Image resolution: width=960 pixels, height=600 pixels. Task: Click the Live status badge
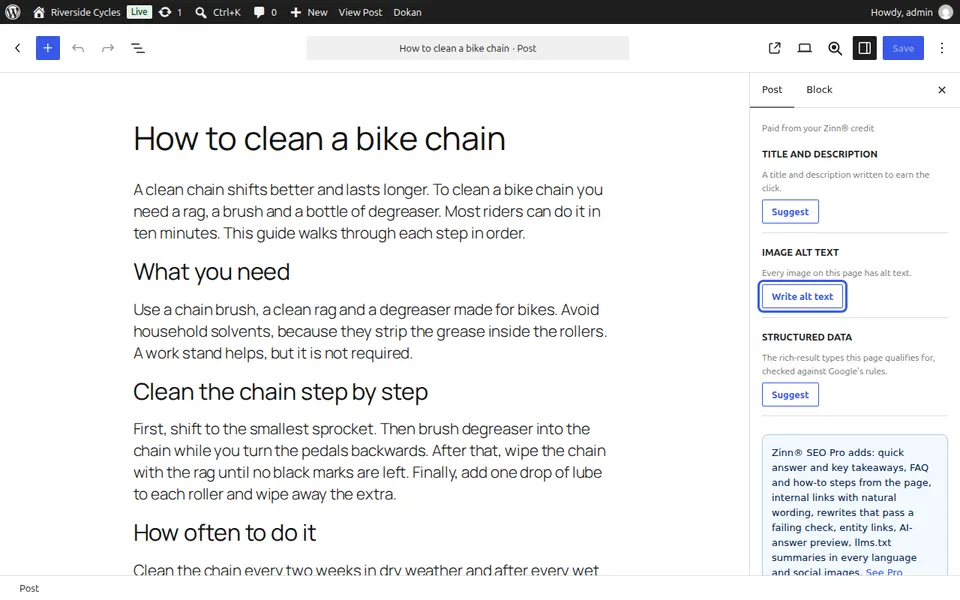pos(139,12)
